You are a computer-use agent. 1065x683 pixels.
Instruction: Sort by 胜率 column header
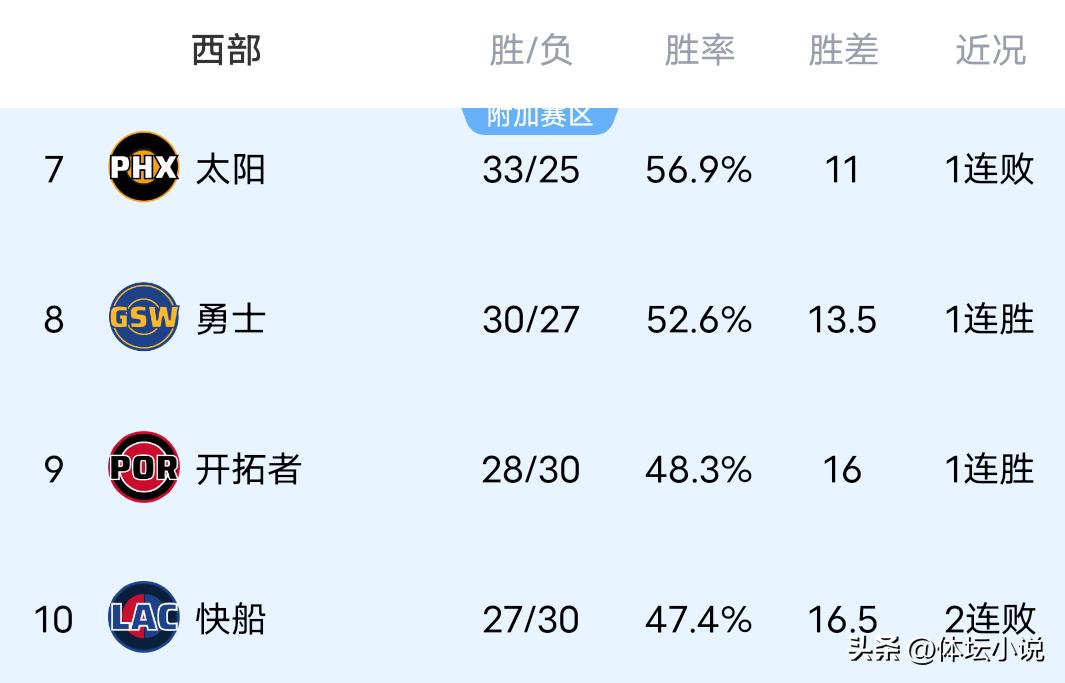[x=699, y=50]
